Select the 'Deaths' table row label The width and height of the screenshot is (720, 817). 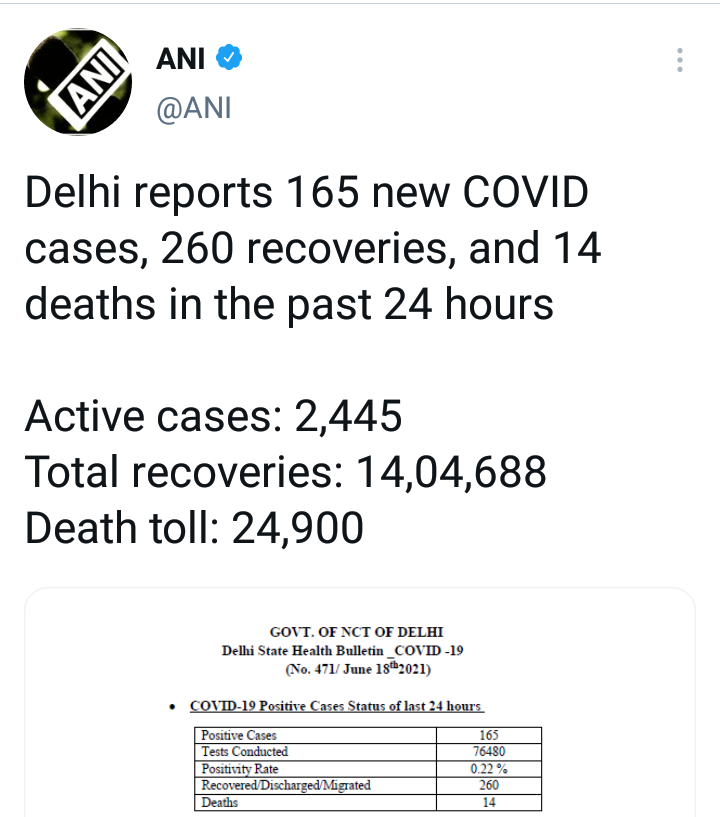pyautogui.click(x=220, y=802)
